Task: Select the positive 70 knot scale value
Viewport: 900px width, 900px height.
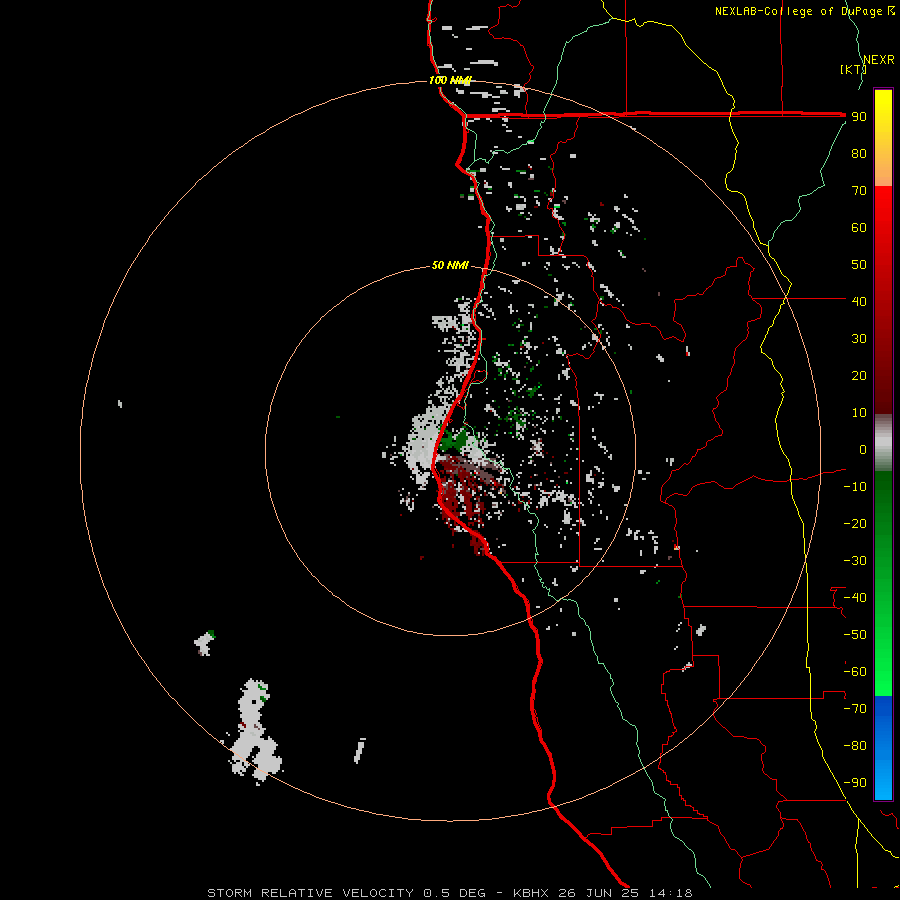Action: tap(859, 191)
